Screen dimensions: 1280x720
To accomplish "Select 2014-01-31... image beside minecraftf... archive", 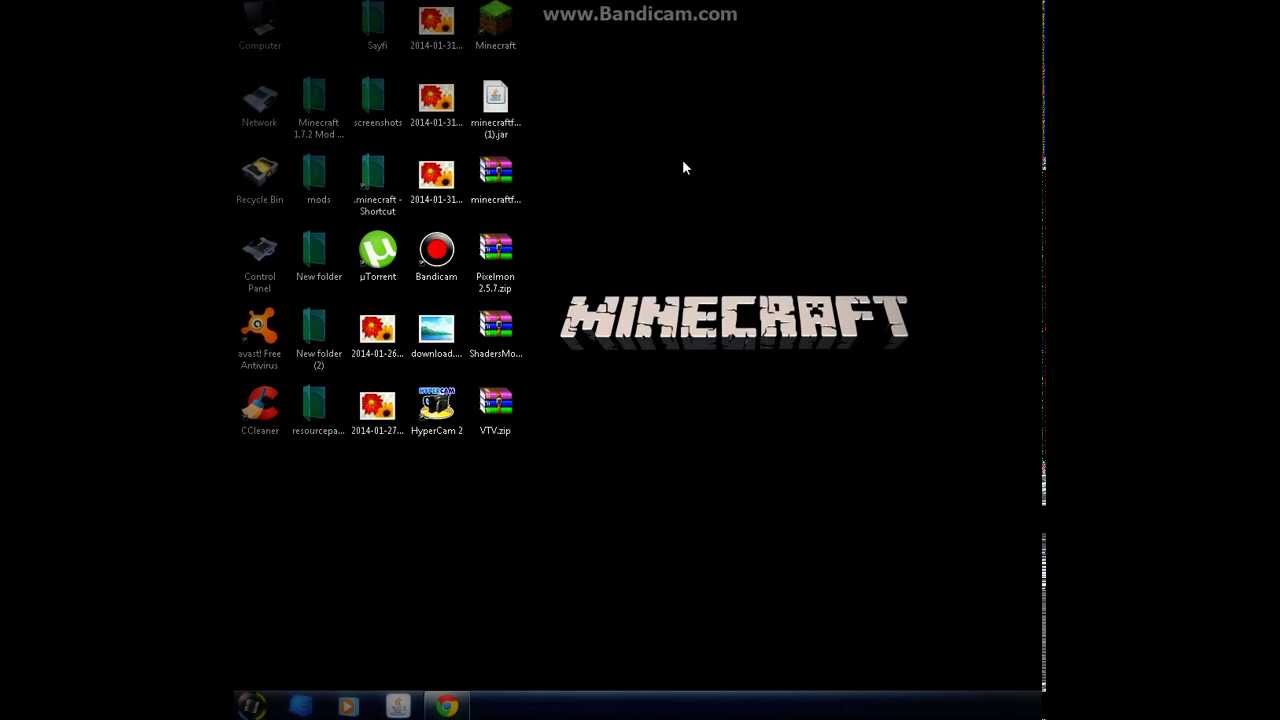I will coord(436,180).
